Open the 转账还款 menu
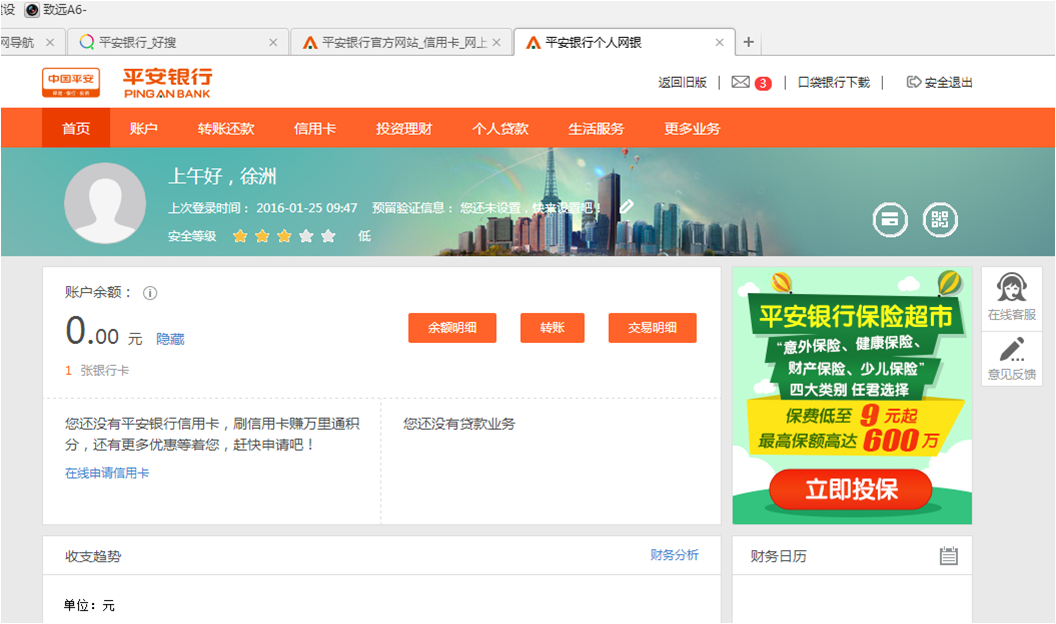1056x624 pixels. tap(226, 129)
